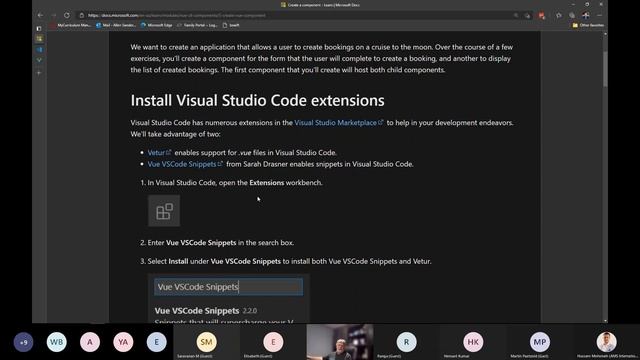Select the blue vertical tab icon

tap(39, 49)
